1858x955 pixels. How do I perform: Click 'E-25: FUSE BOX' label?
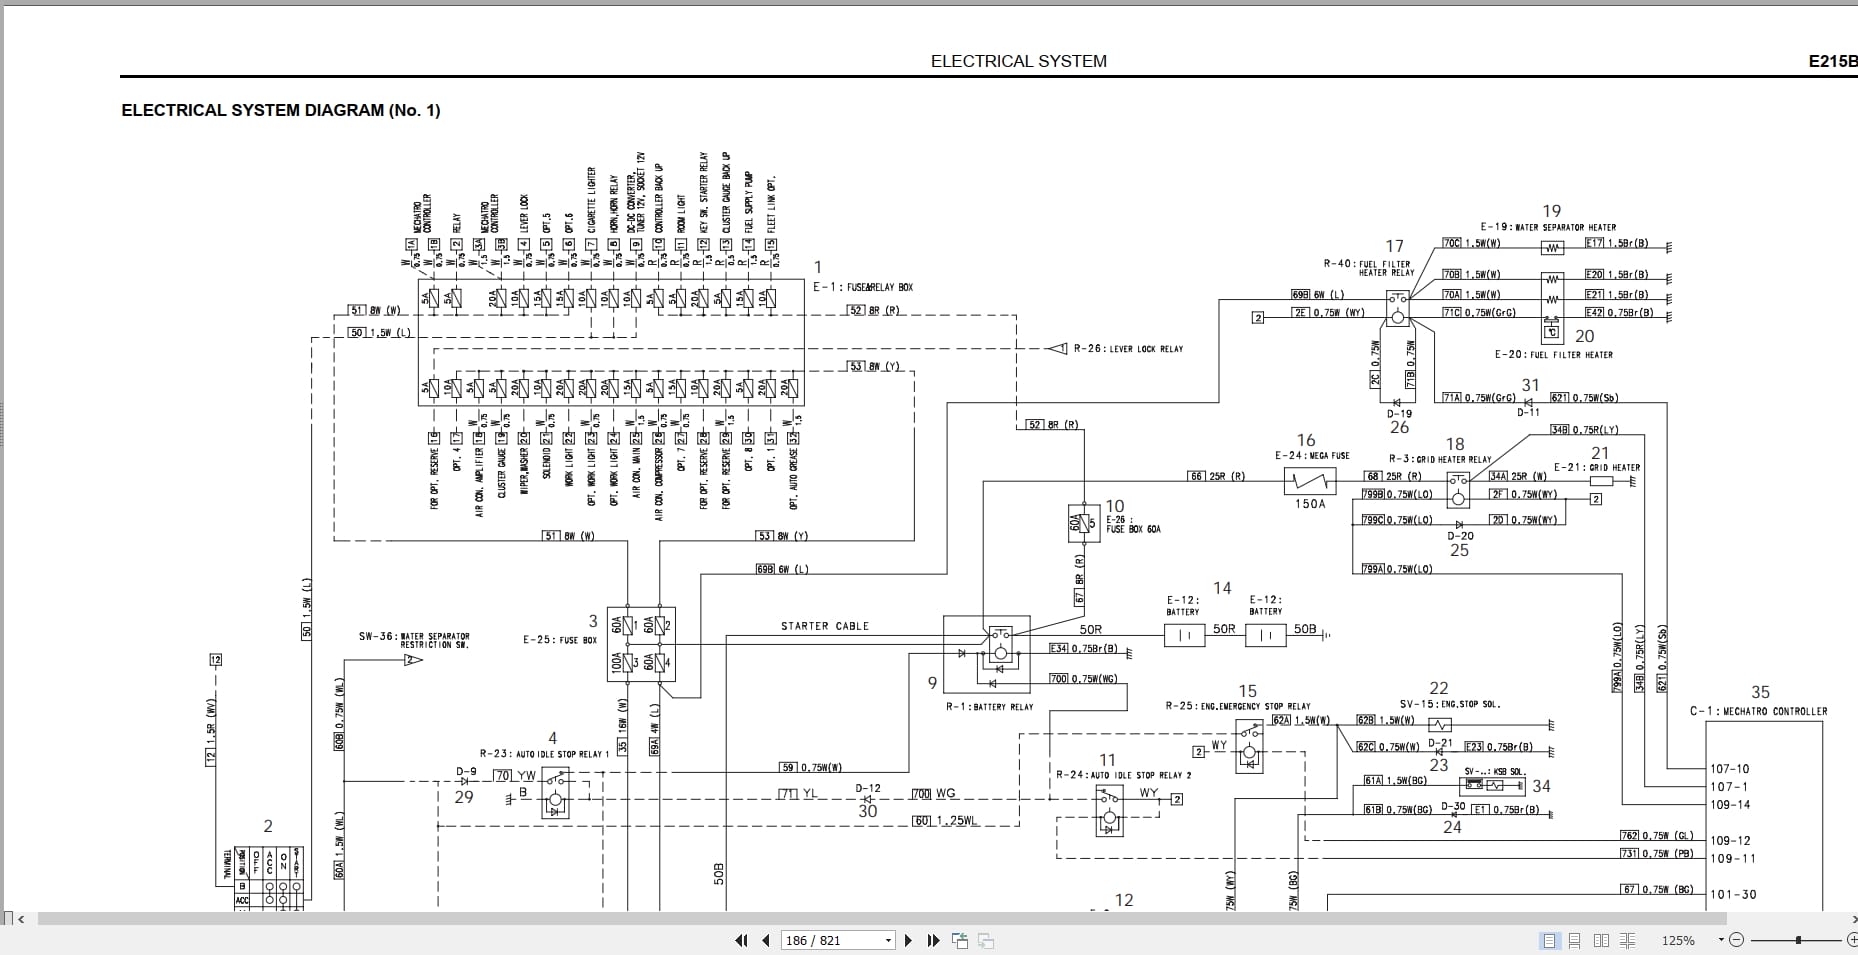[559, 640]
